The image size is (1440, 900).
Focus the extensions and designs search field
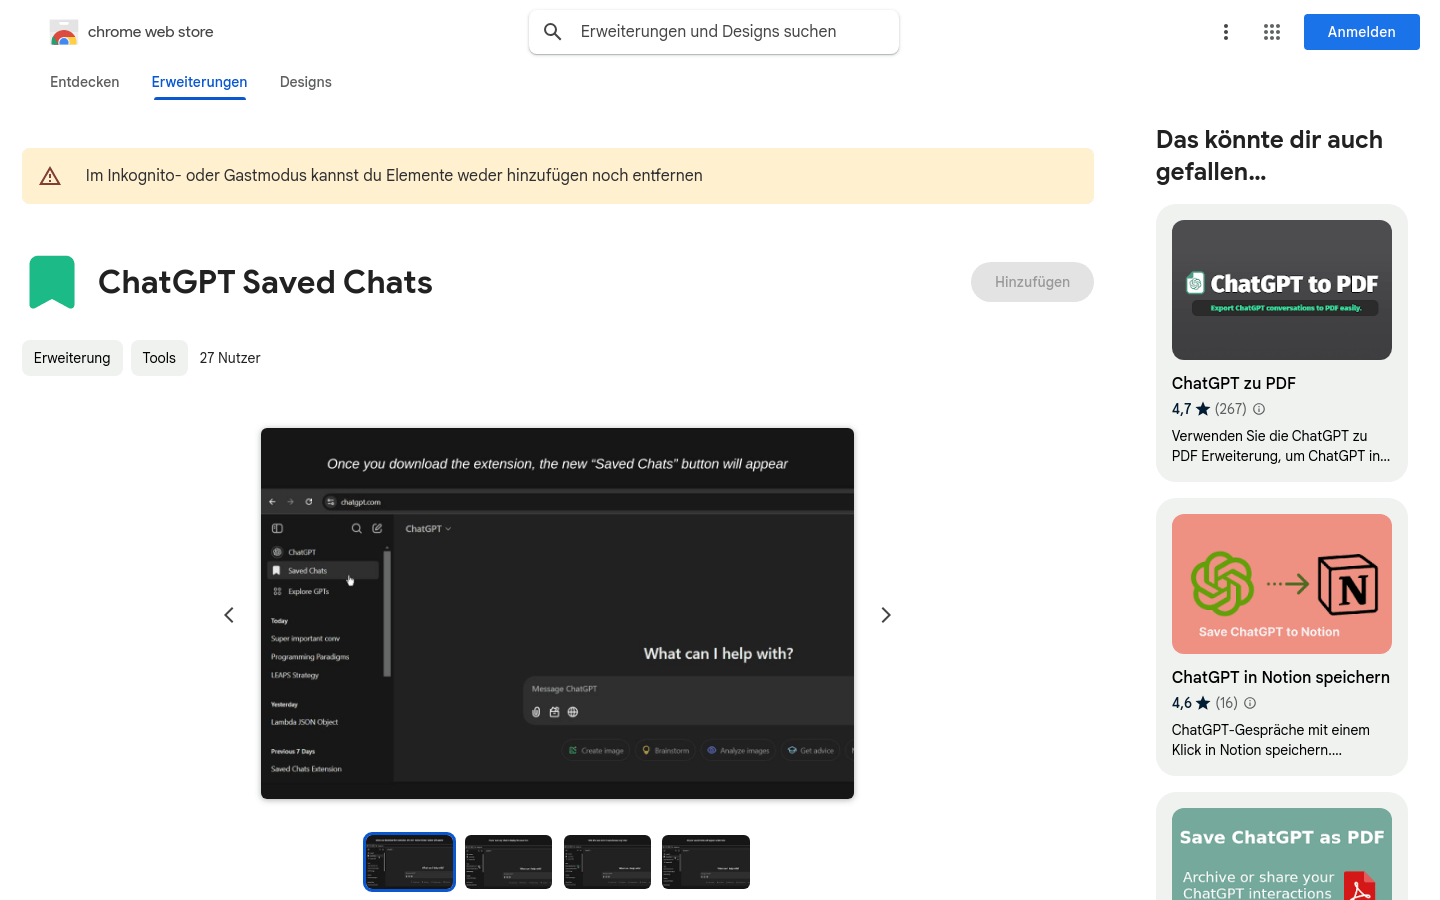click(714, 32)
